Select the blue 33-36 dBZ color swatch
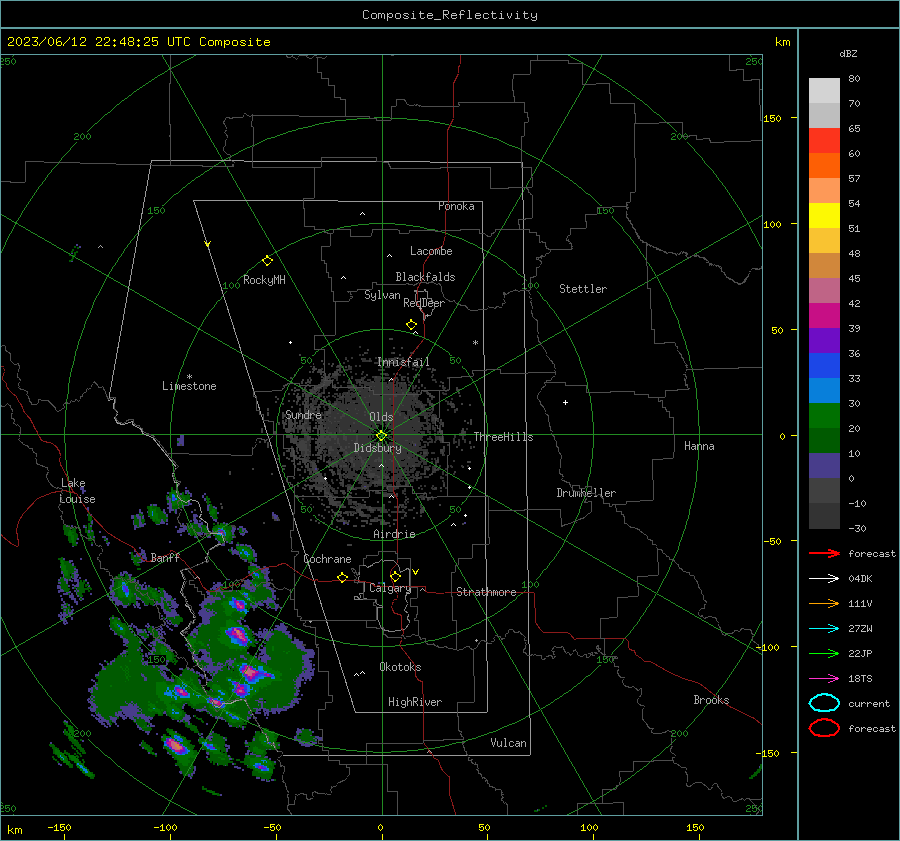This screenshot has width=900, height=841. tap(824, 366)
